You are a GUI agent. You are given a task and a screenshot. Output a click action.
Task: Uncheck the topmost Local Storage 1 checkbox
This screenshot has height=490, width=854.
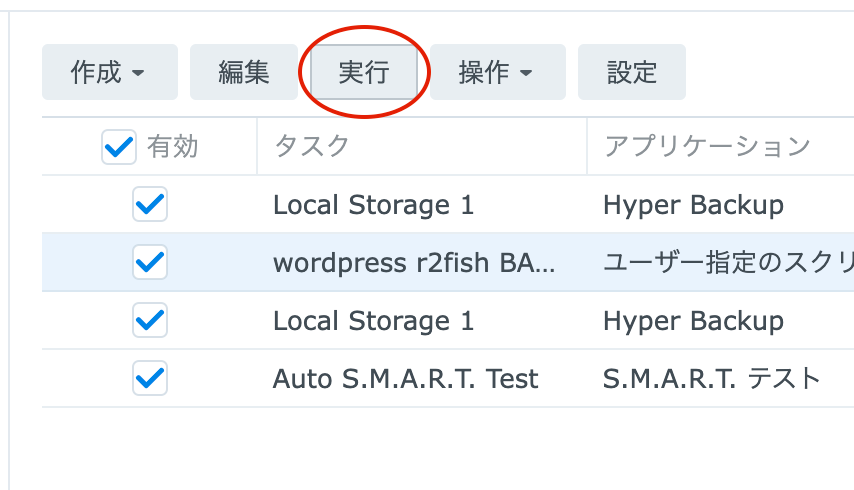(x=150, y=204)
